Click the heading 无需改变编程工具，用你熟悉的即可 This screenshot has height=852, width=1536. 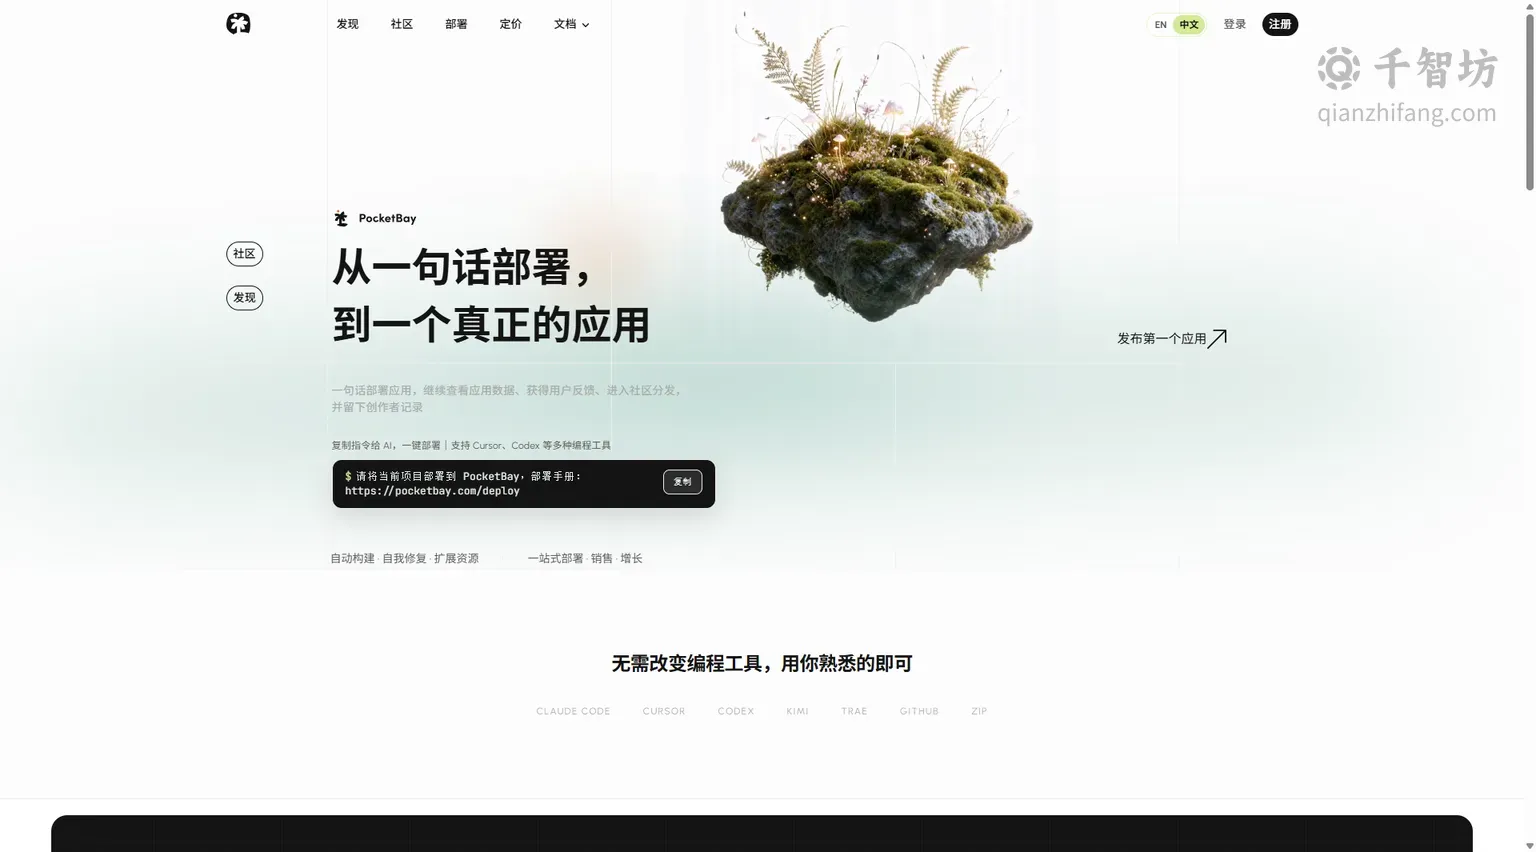pyautogui.click(x=762, y=663)
